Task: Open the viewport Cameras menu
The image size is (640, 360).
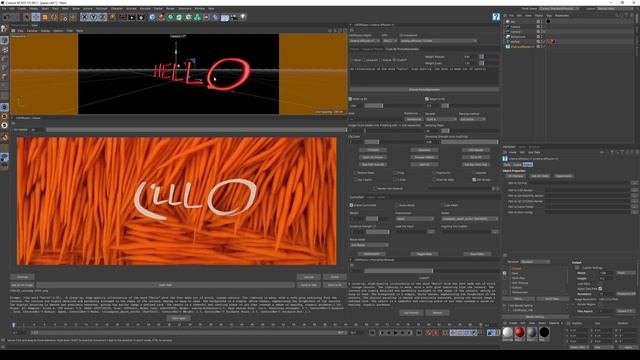Action: pos(32,31)
